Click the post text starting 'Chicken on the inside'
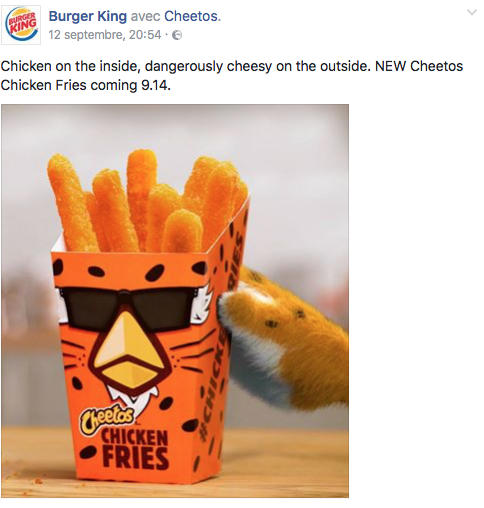The width and height of the screenshot is (484, 508). click(x=232, y=76)
